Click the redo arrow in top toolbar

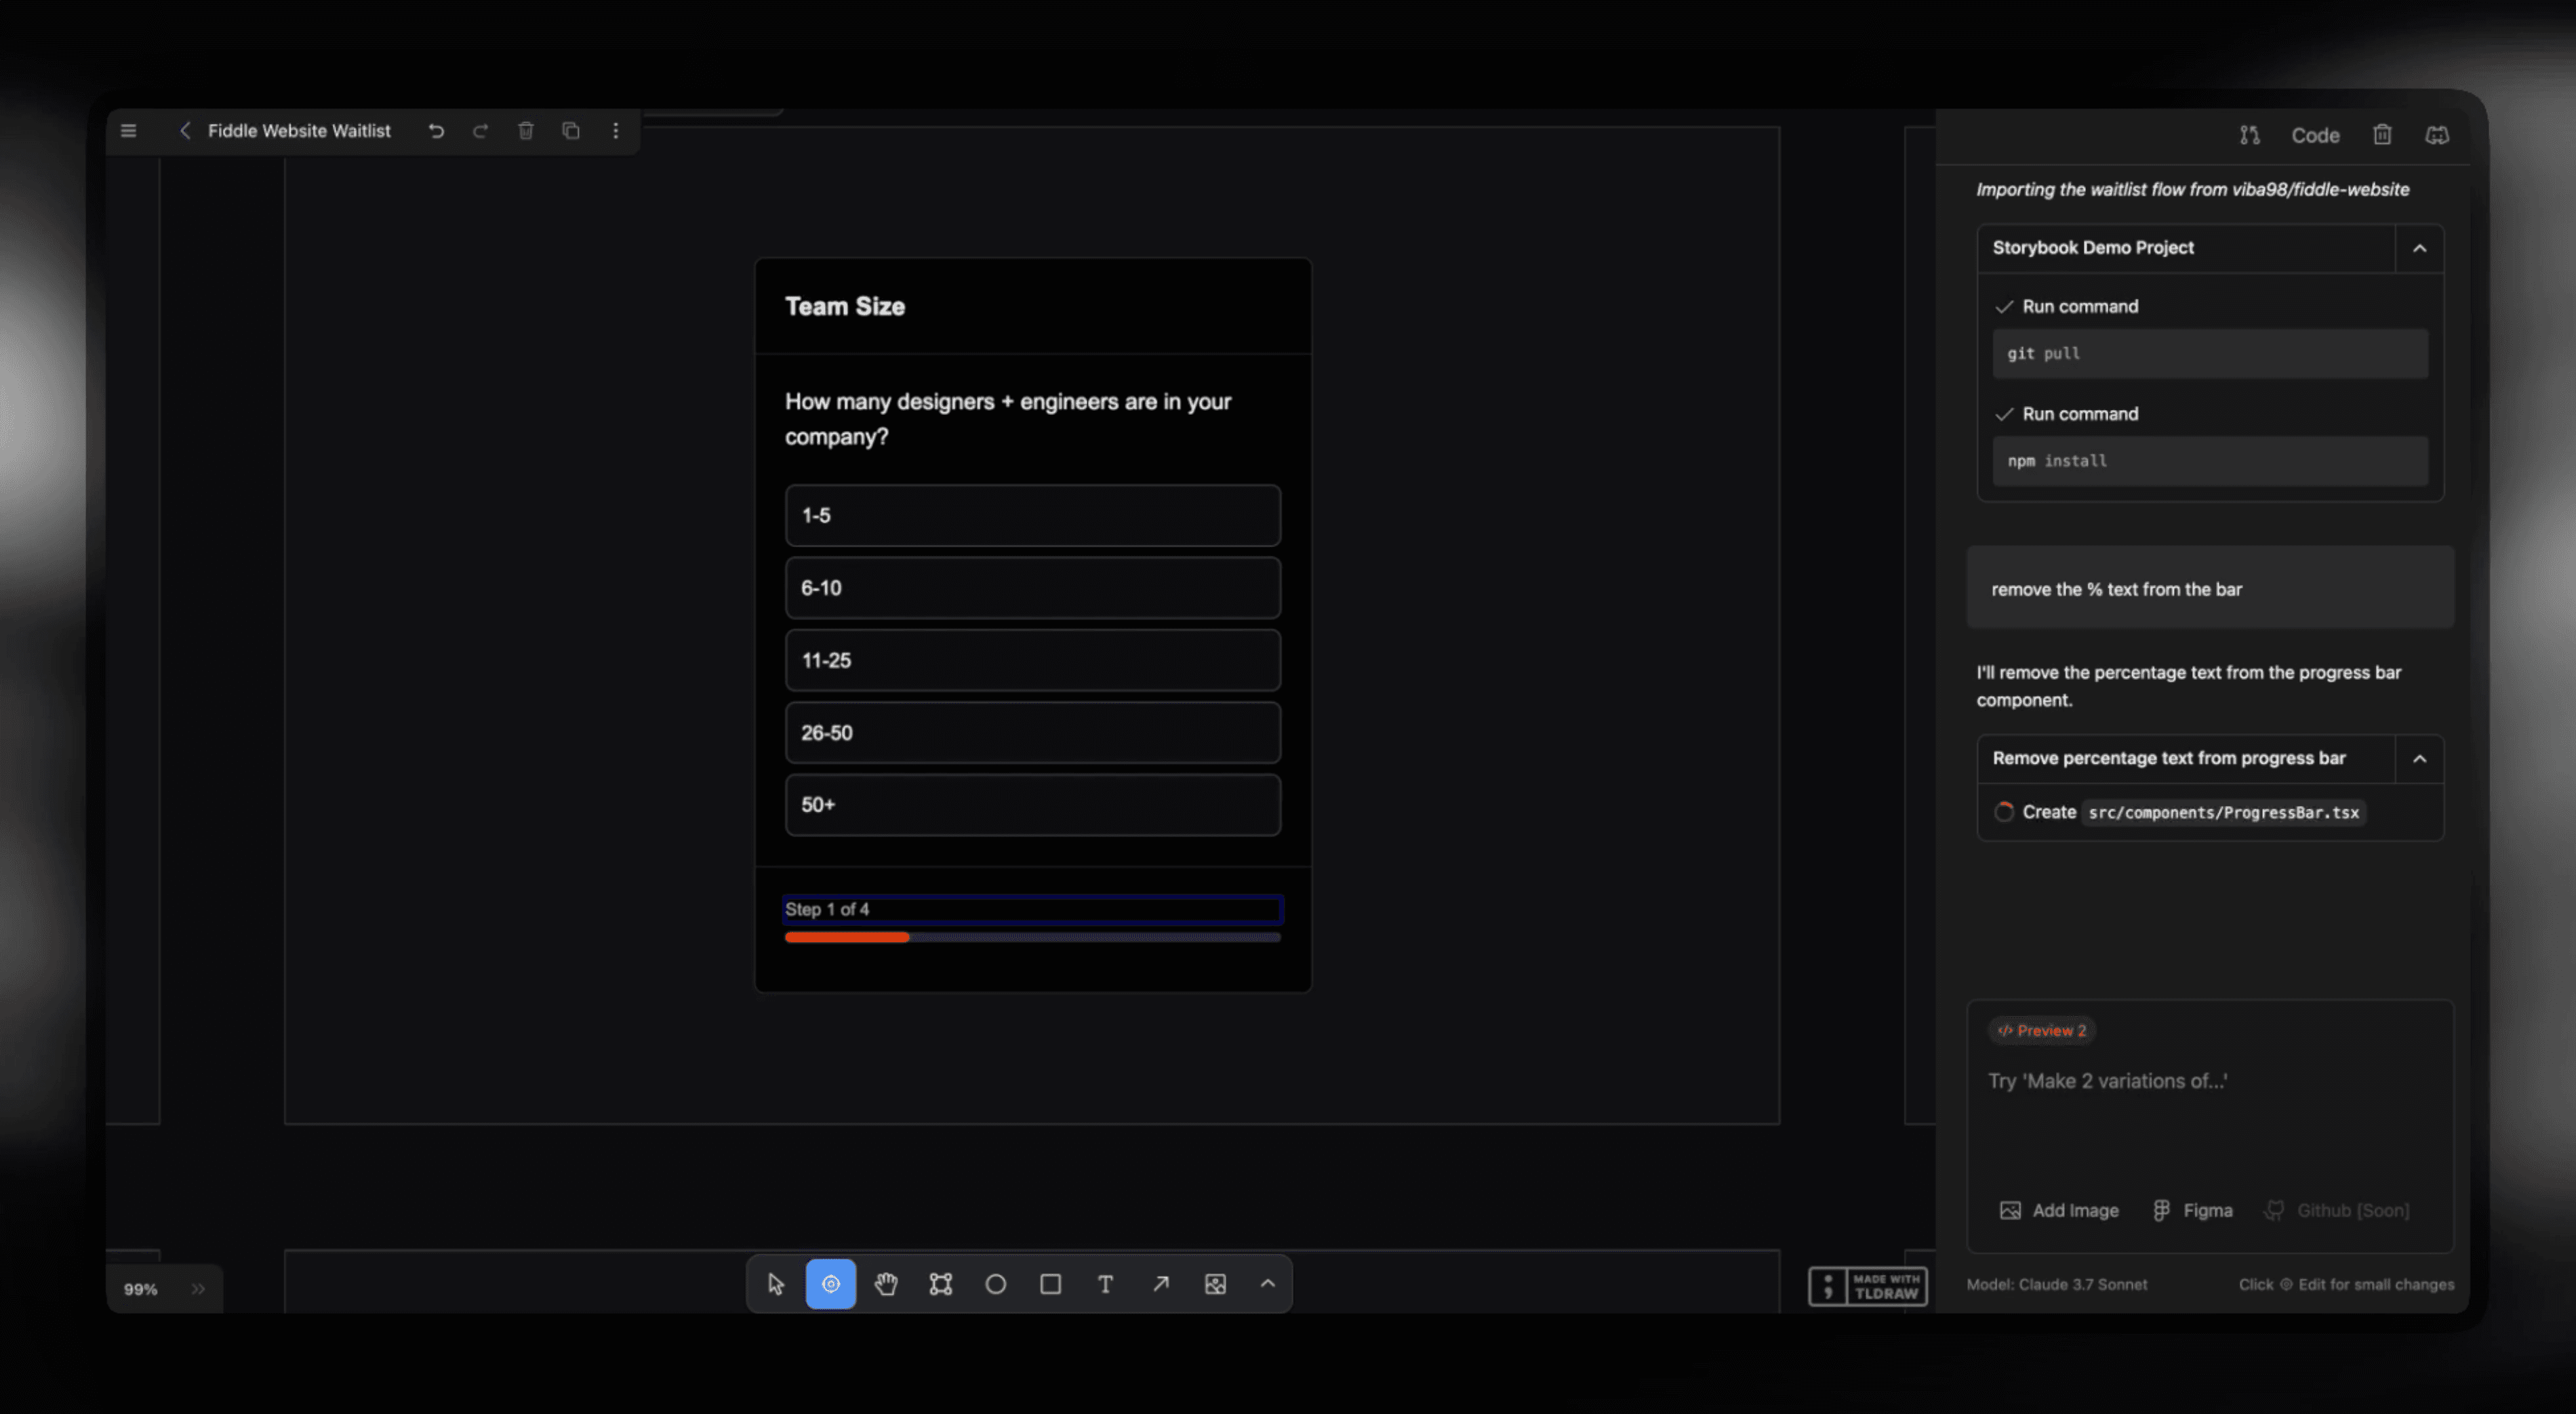coord(480,131)
